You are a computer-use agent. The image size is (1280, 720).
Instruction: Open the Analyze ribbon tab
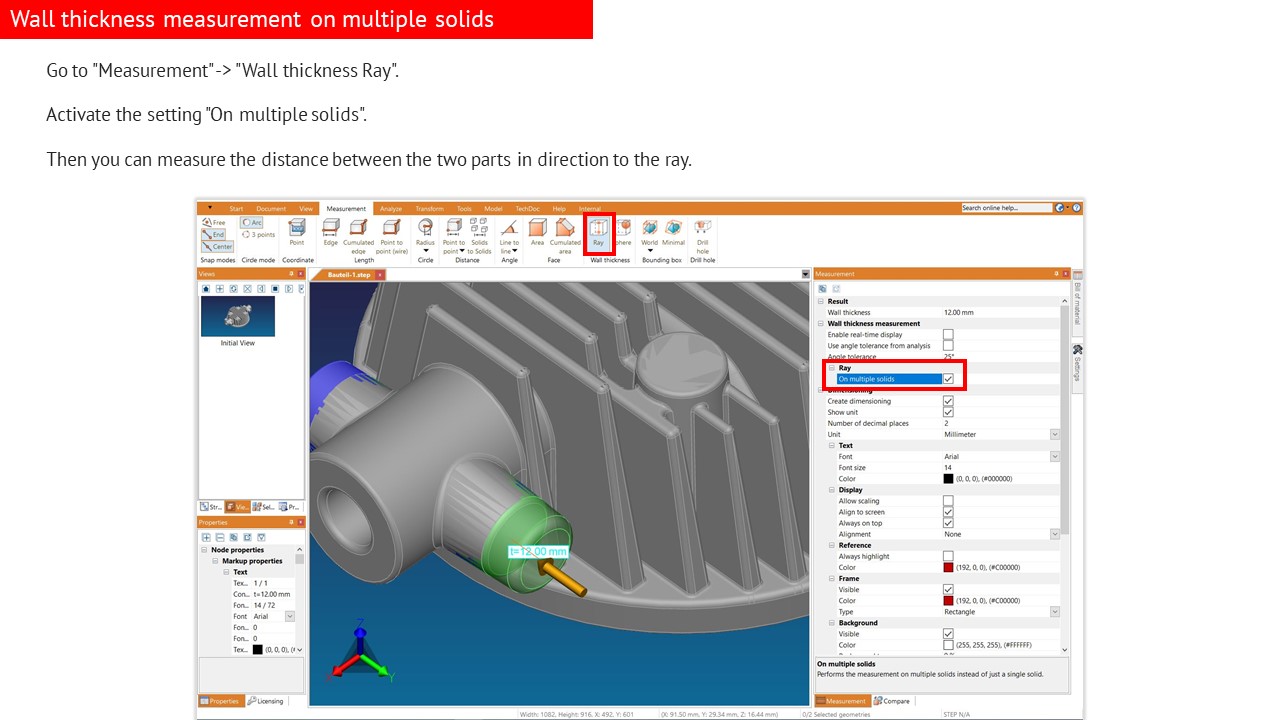pyautogui.click(x=391, y=209)
